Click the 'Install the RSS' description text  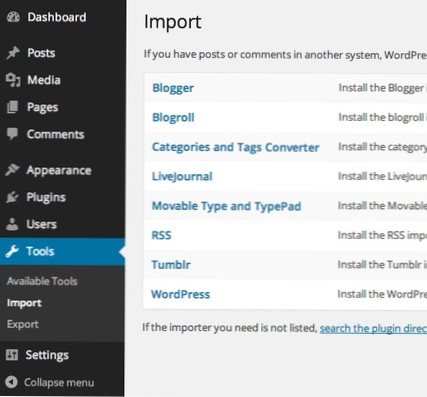382,235
